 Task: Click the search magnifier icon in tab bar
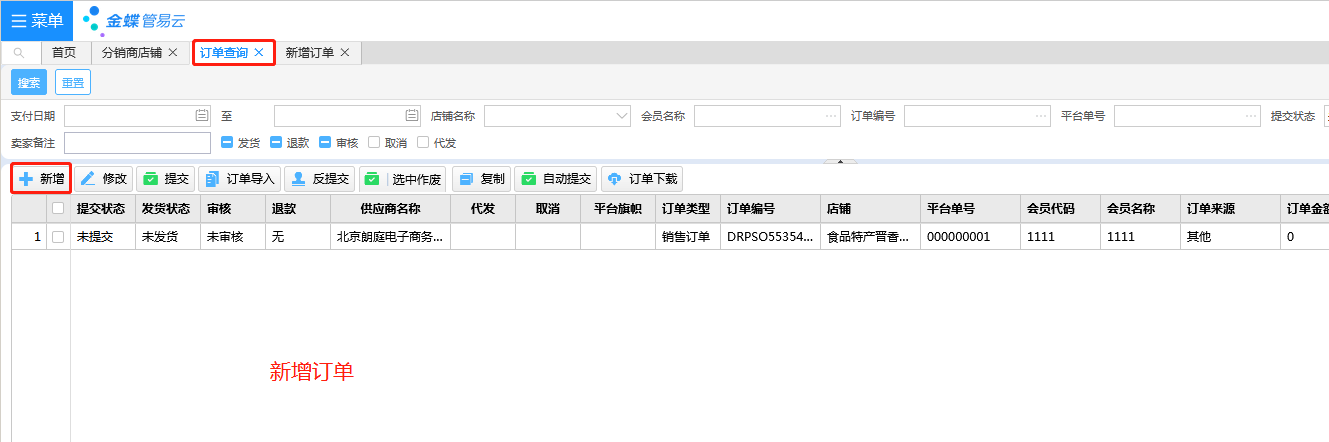pos(19,53)
